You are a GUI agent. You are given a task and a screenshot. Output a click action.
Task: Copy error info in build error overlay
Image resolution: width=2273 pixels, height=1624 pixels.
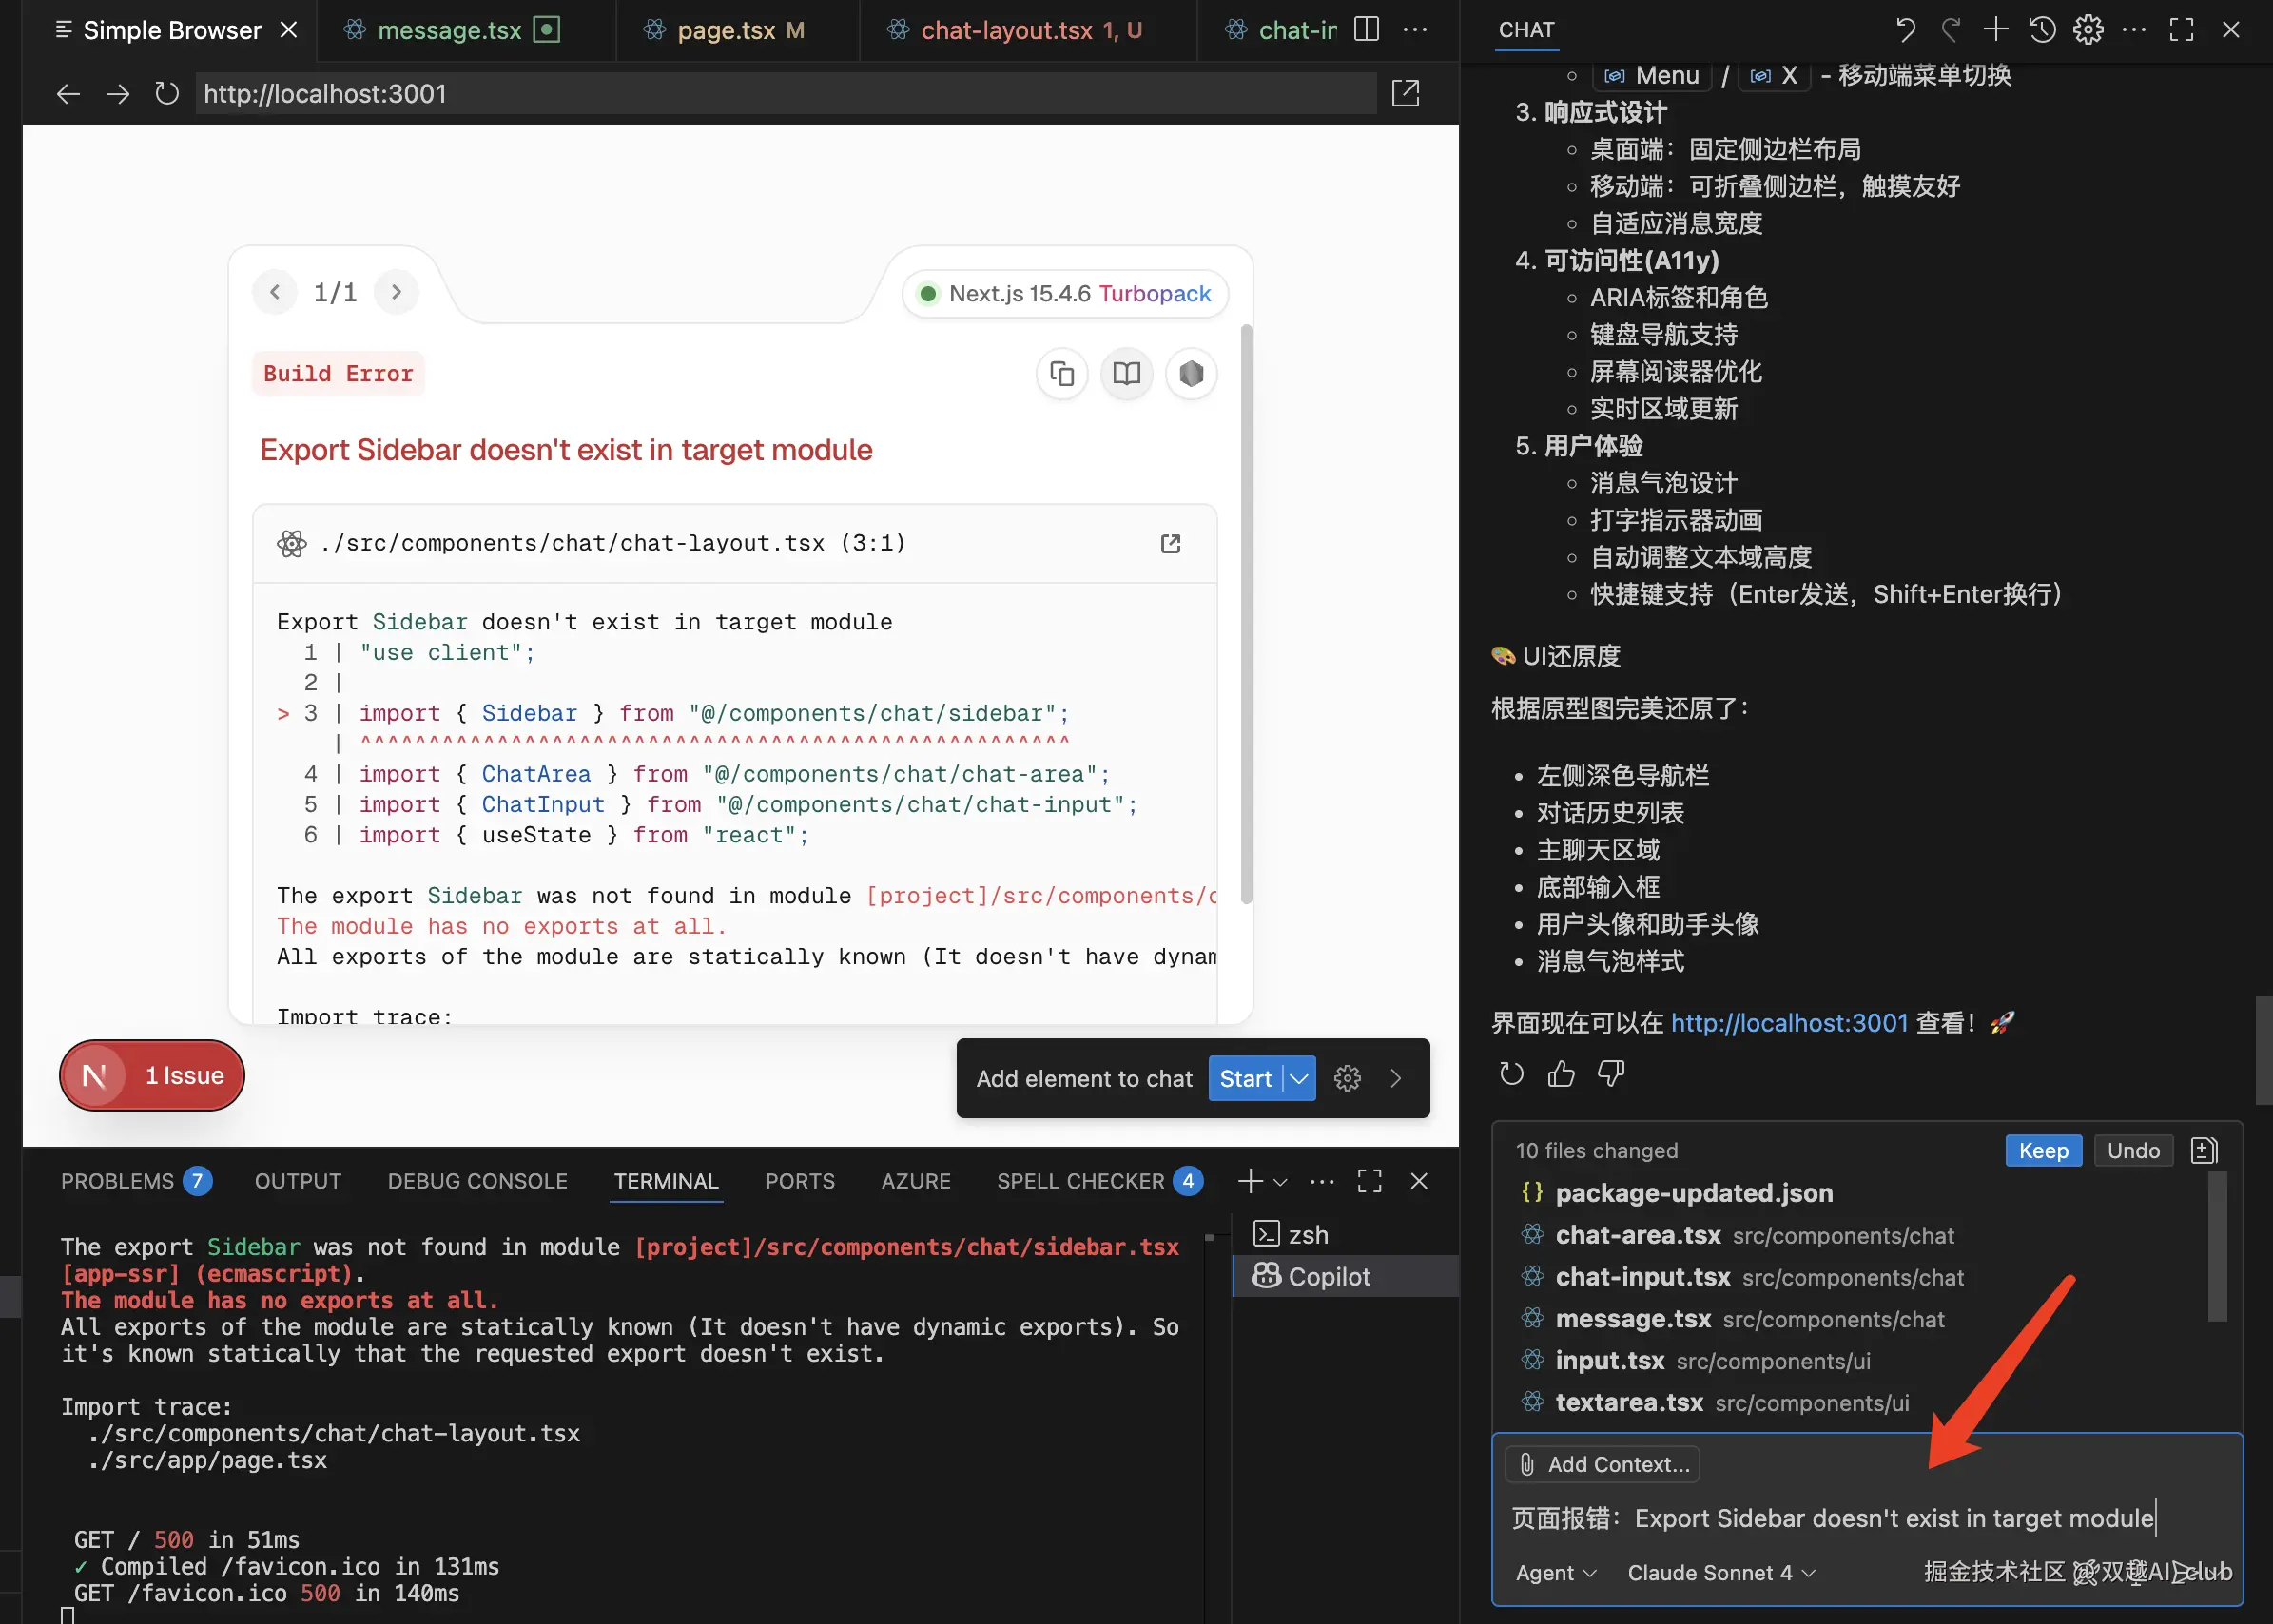tap(1062, 374)
